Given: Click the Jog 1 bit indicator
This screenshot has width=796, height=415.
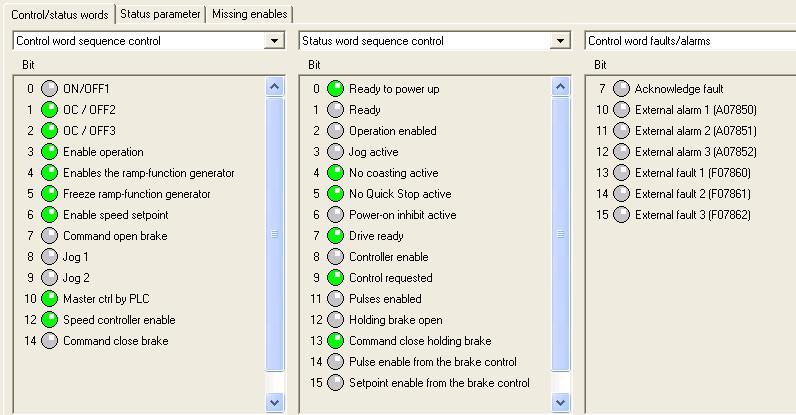Looking at the screenshot, I should (49, 257).
